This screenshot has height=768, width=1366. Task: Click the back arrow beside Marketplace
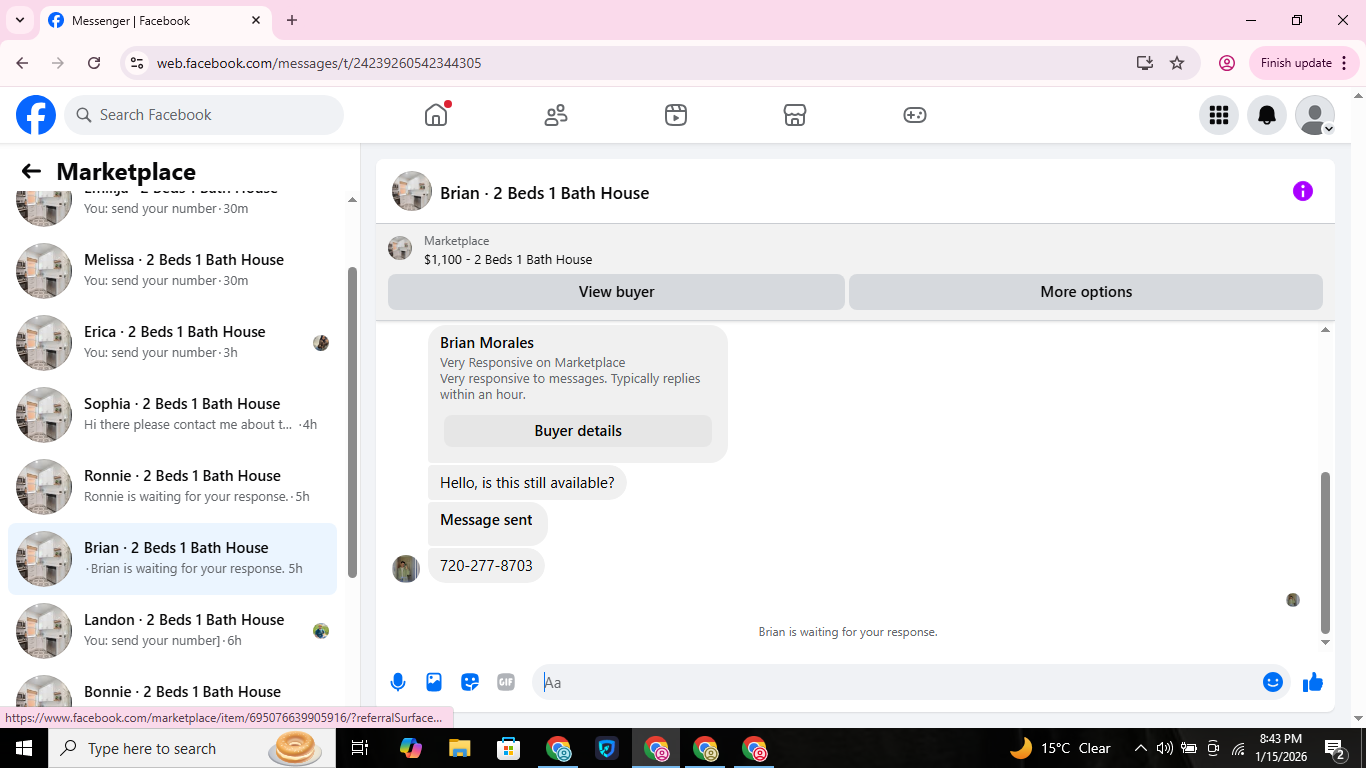31,171
